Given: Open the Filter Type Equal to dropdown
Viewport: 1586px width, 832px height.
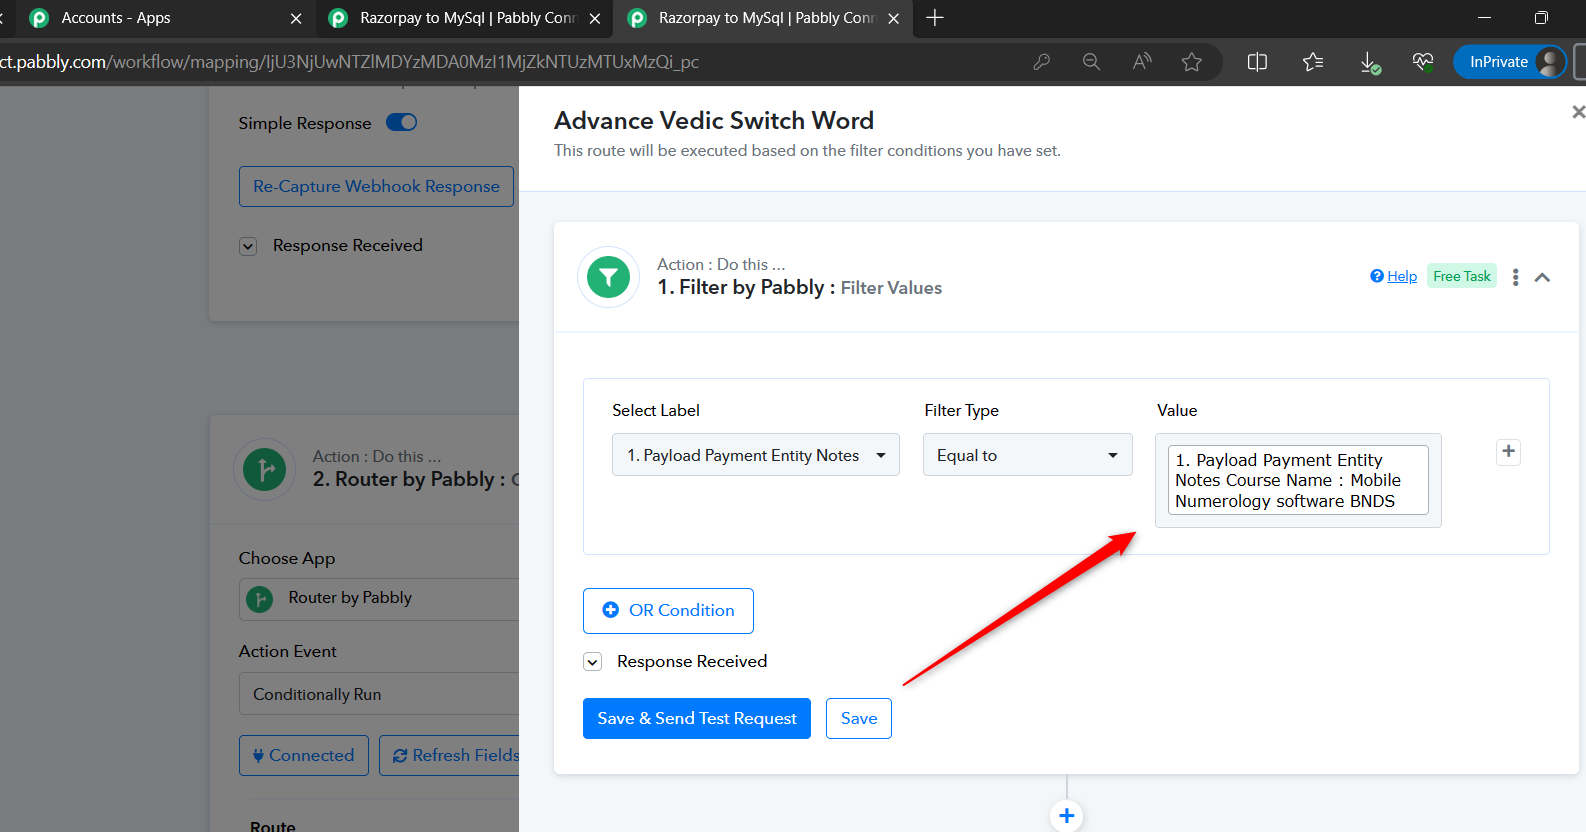Looking at the screenshot, I should tap(1028, 455).
